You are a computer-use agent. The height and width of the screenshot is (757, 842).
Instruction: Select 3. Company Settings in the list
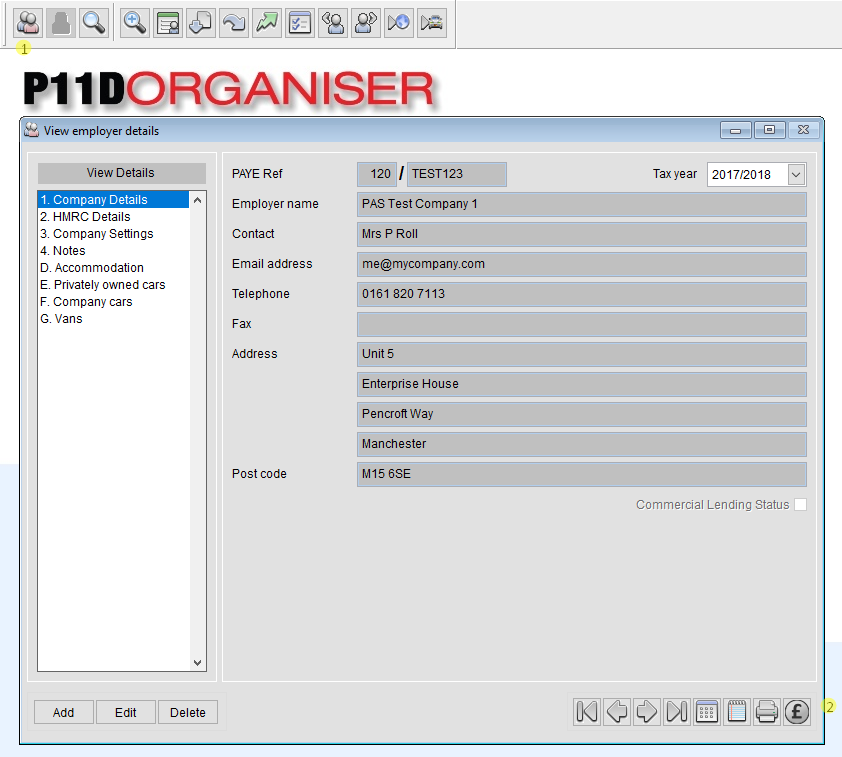coord(113,234)
